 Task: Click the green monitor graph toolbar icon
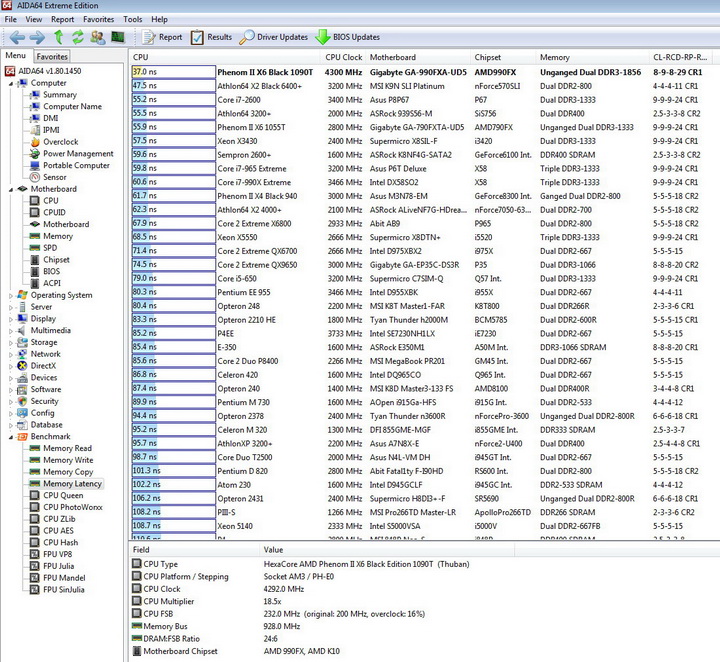pyautogui.click(x=118, y=37)
